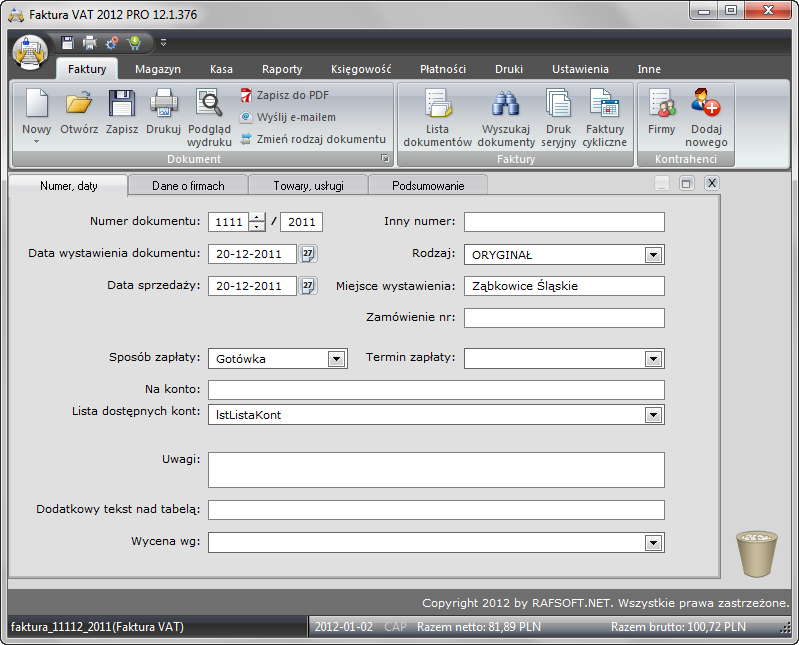This screenshot has width=799, height=645.
Task: Open a document with Otwórz
Action: 79,112
